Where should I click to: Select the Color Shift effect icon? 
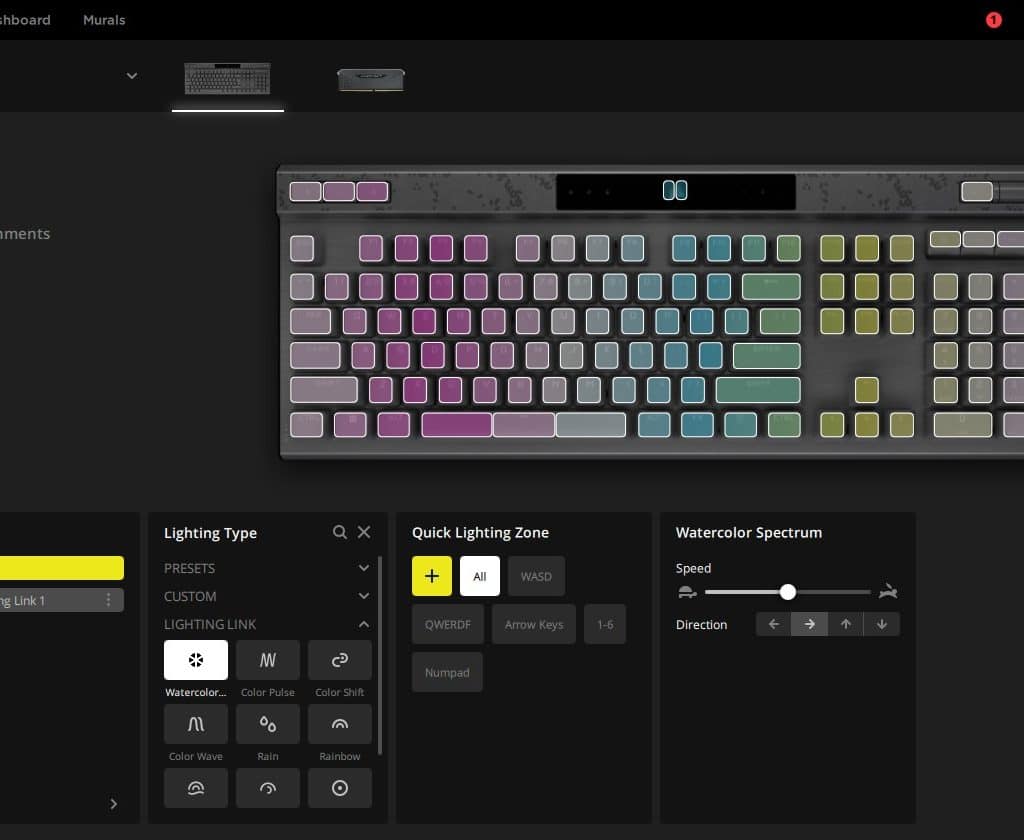coord(340,660)
